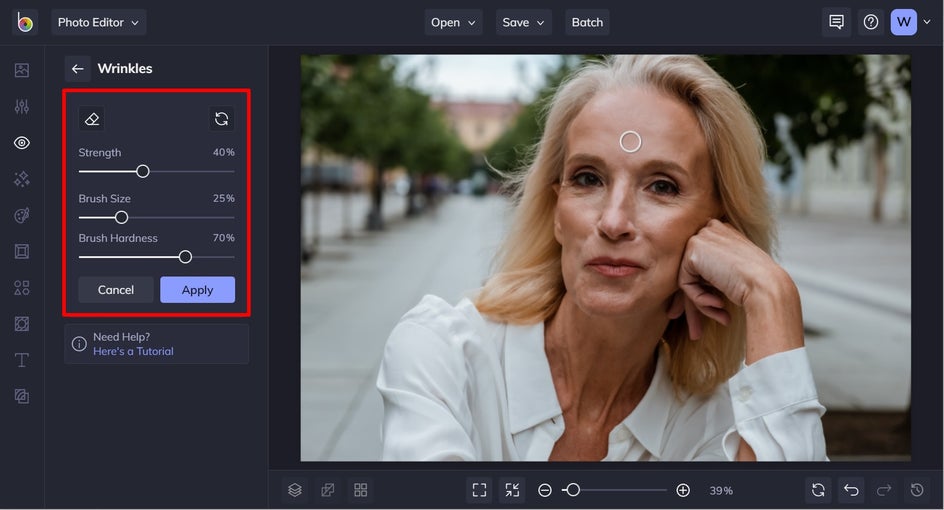Image resolution: width=944 pixels, height=510 pixels.
Task: Open the Text tool icon
Action: tap(22, 359)
